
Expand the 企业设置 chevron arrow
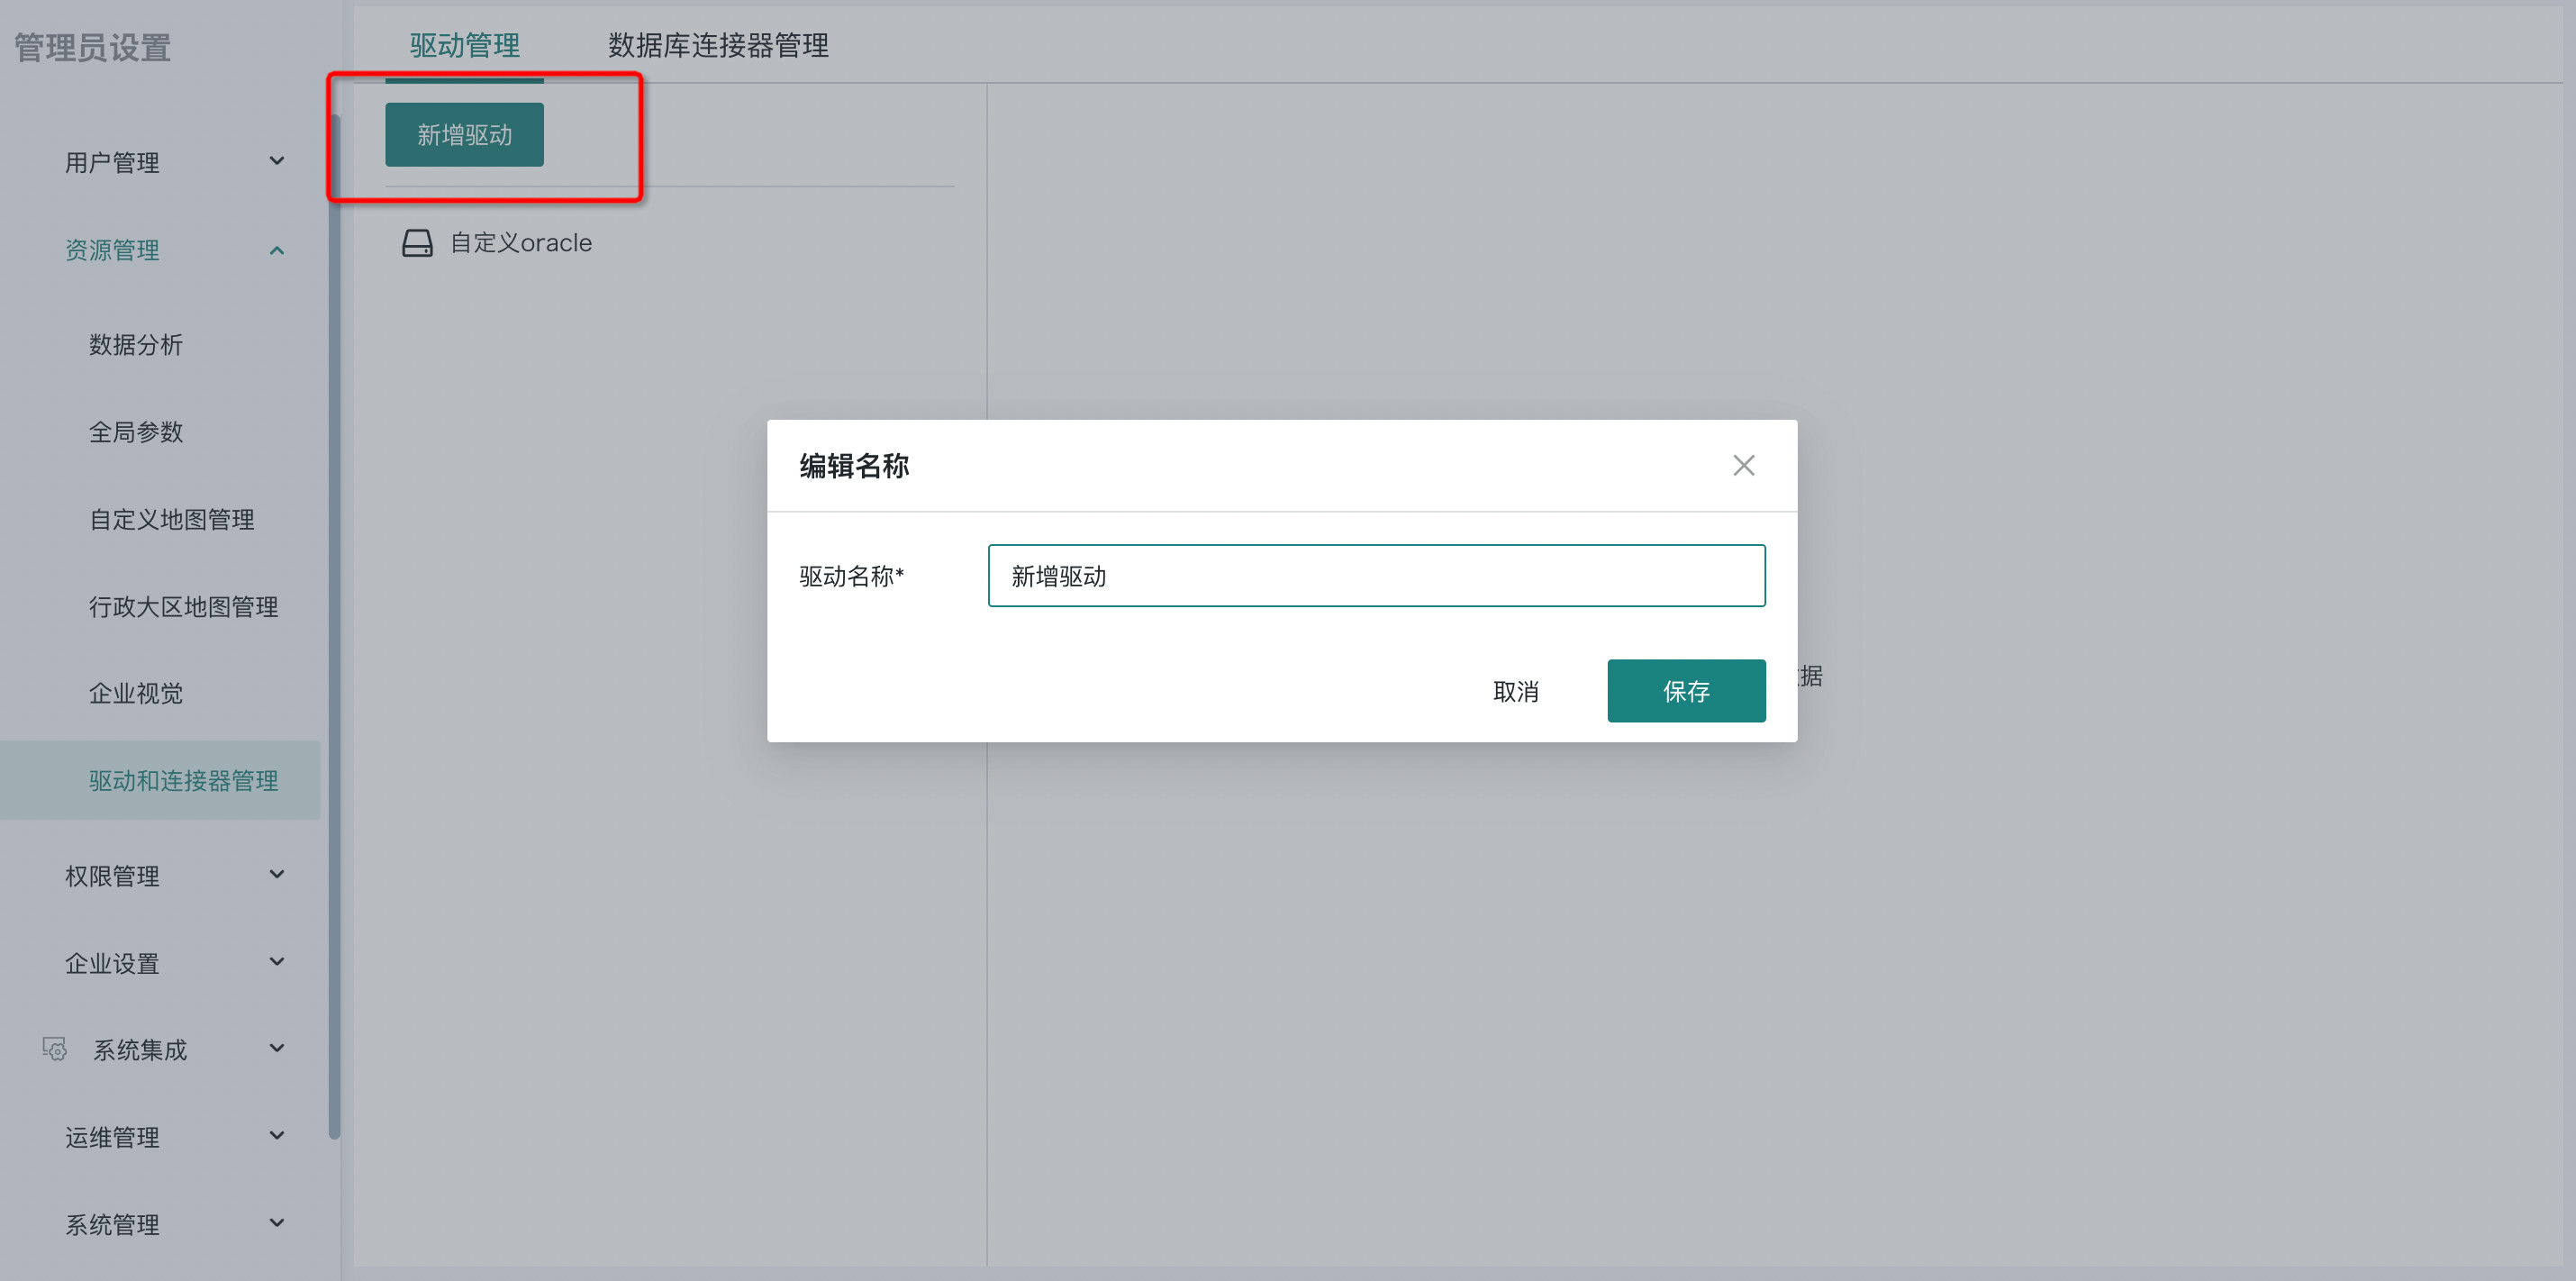tap(277, 962)
